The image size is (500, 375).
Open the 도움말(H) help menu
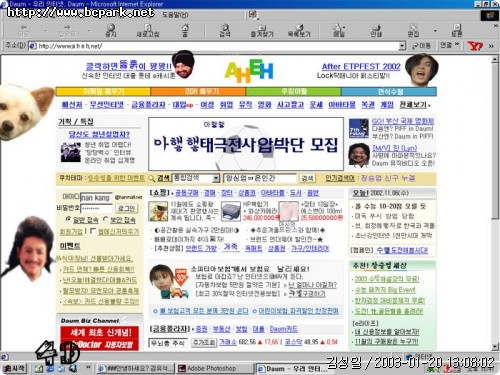175,15
